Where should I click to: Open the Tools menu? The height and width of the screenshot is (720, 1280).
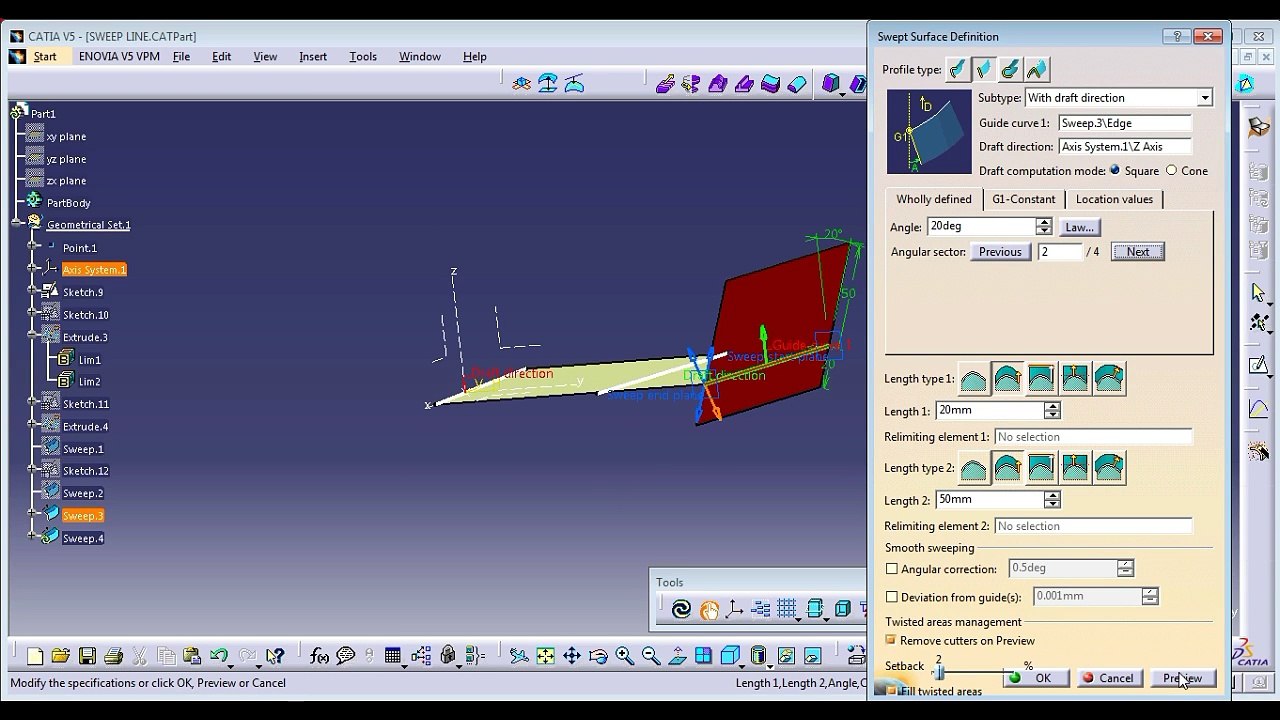click(363, 56)
